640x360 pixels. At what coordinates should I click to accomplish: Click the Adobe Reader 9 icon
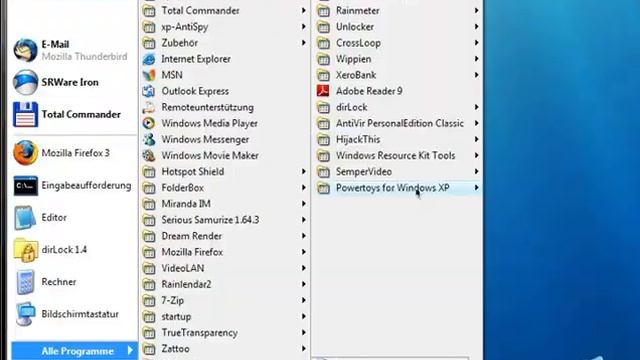coord(323,91)
